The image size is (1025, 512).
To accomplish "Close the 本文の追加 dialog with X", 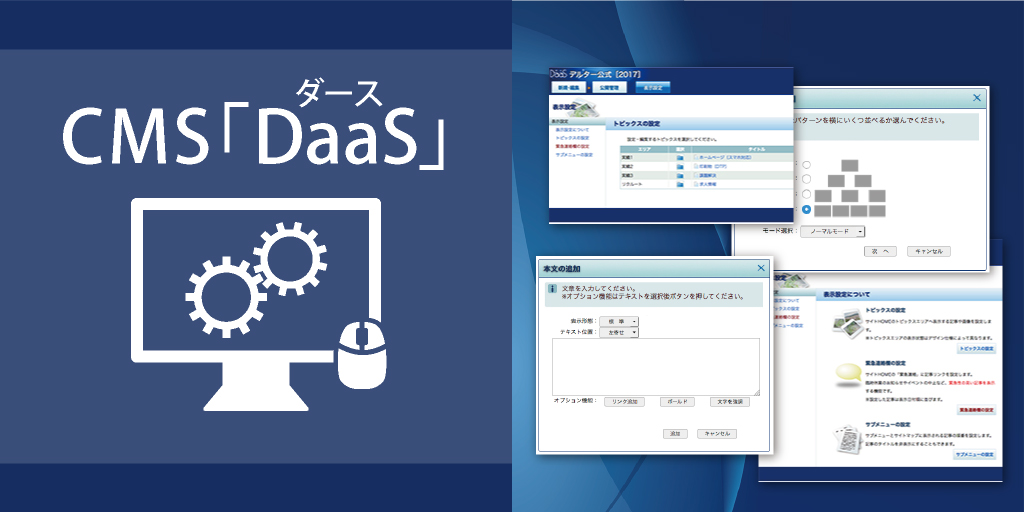I will pyautogui.click(x=761, y=268).
